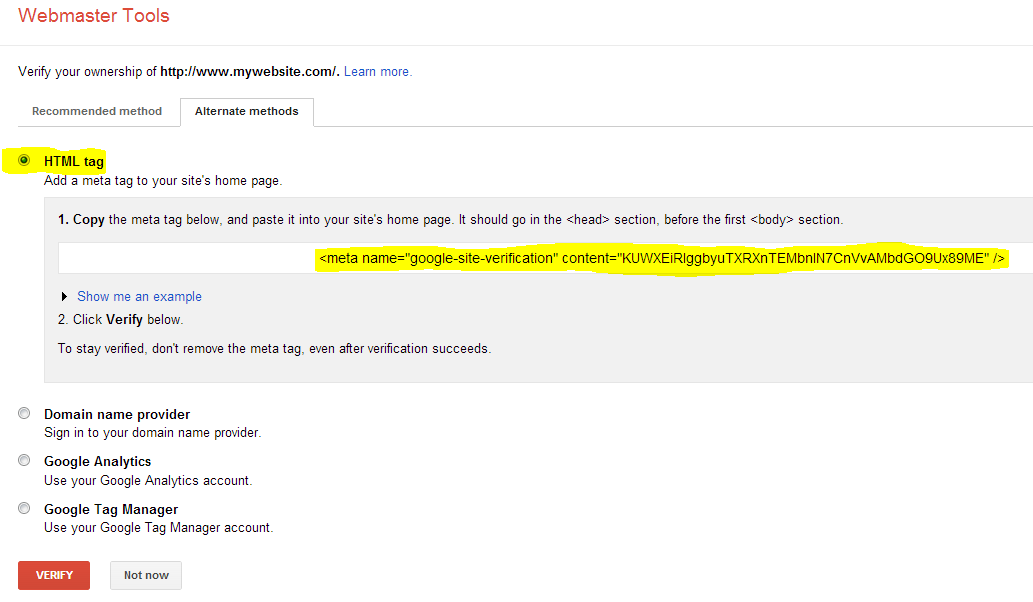Switch to the Recommended method tab
The image size is (1033, 602).
[x=97, y=111]
